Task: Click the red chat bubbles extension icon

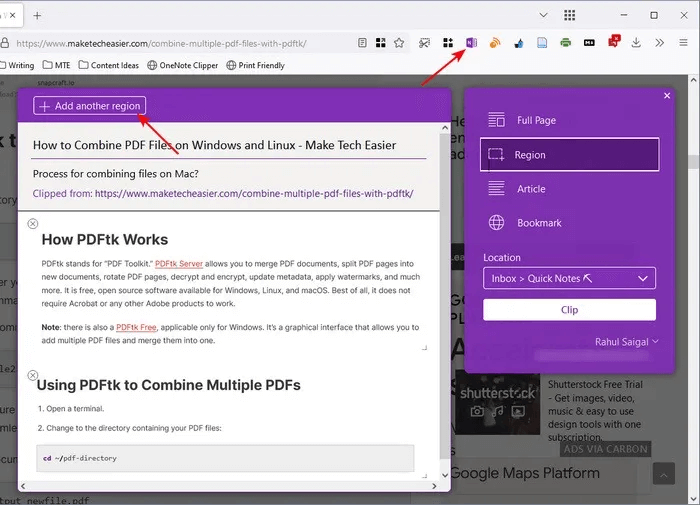Action: click(614, 42)
